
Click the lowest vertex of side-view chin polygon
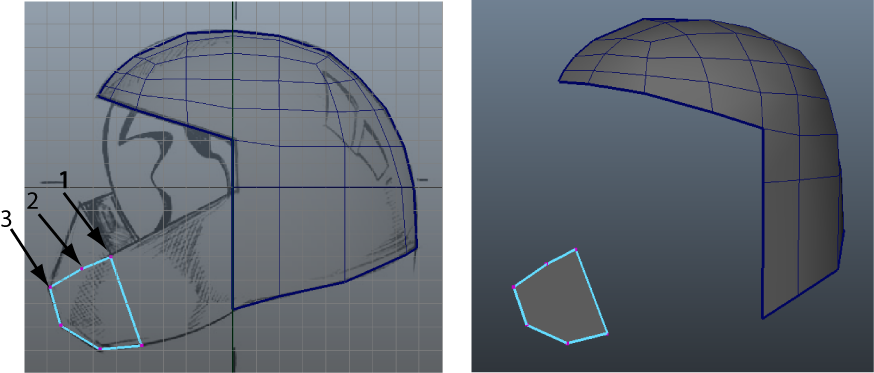click(100, 348)
